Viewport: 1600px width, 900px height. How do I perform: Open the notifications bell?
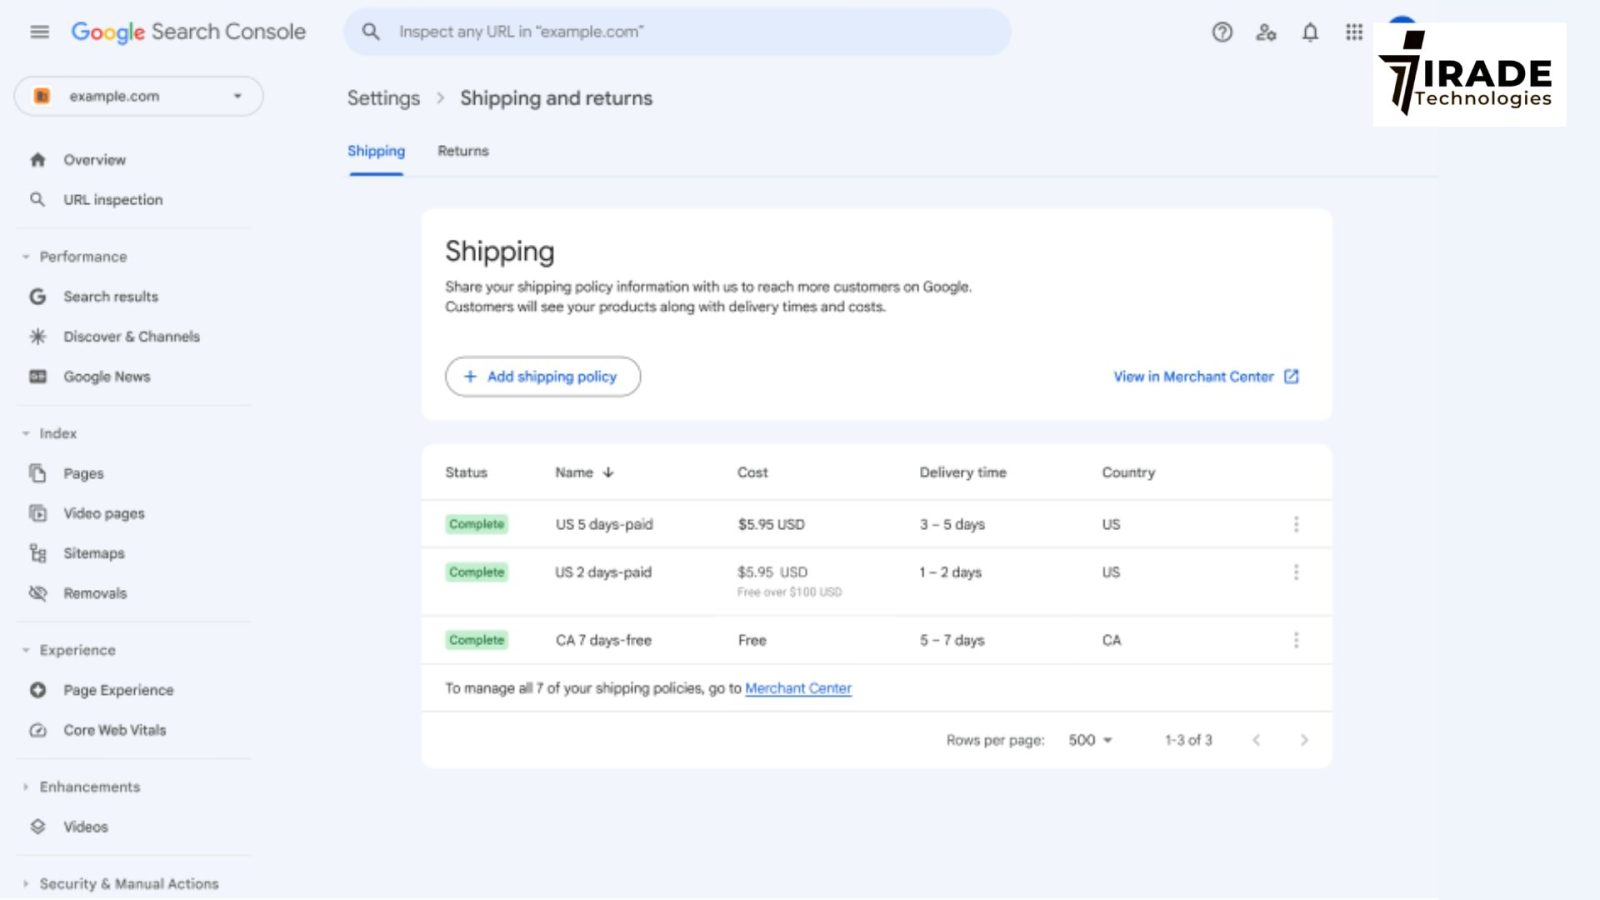[x=1310, y=32]
